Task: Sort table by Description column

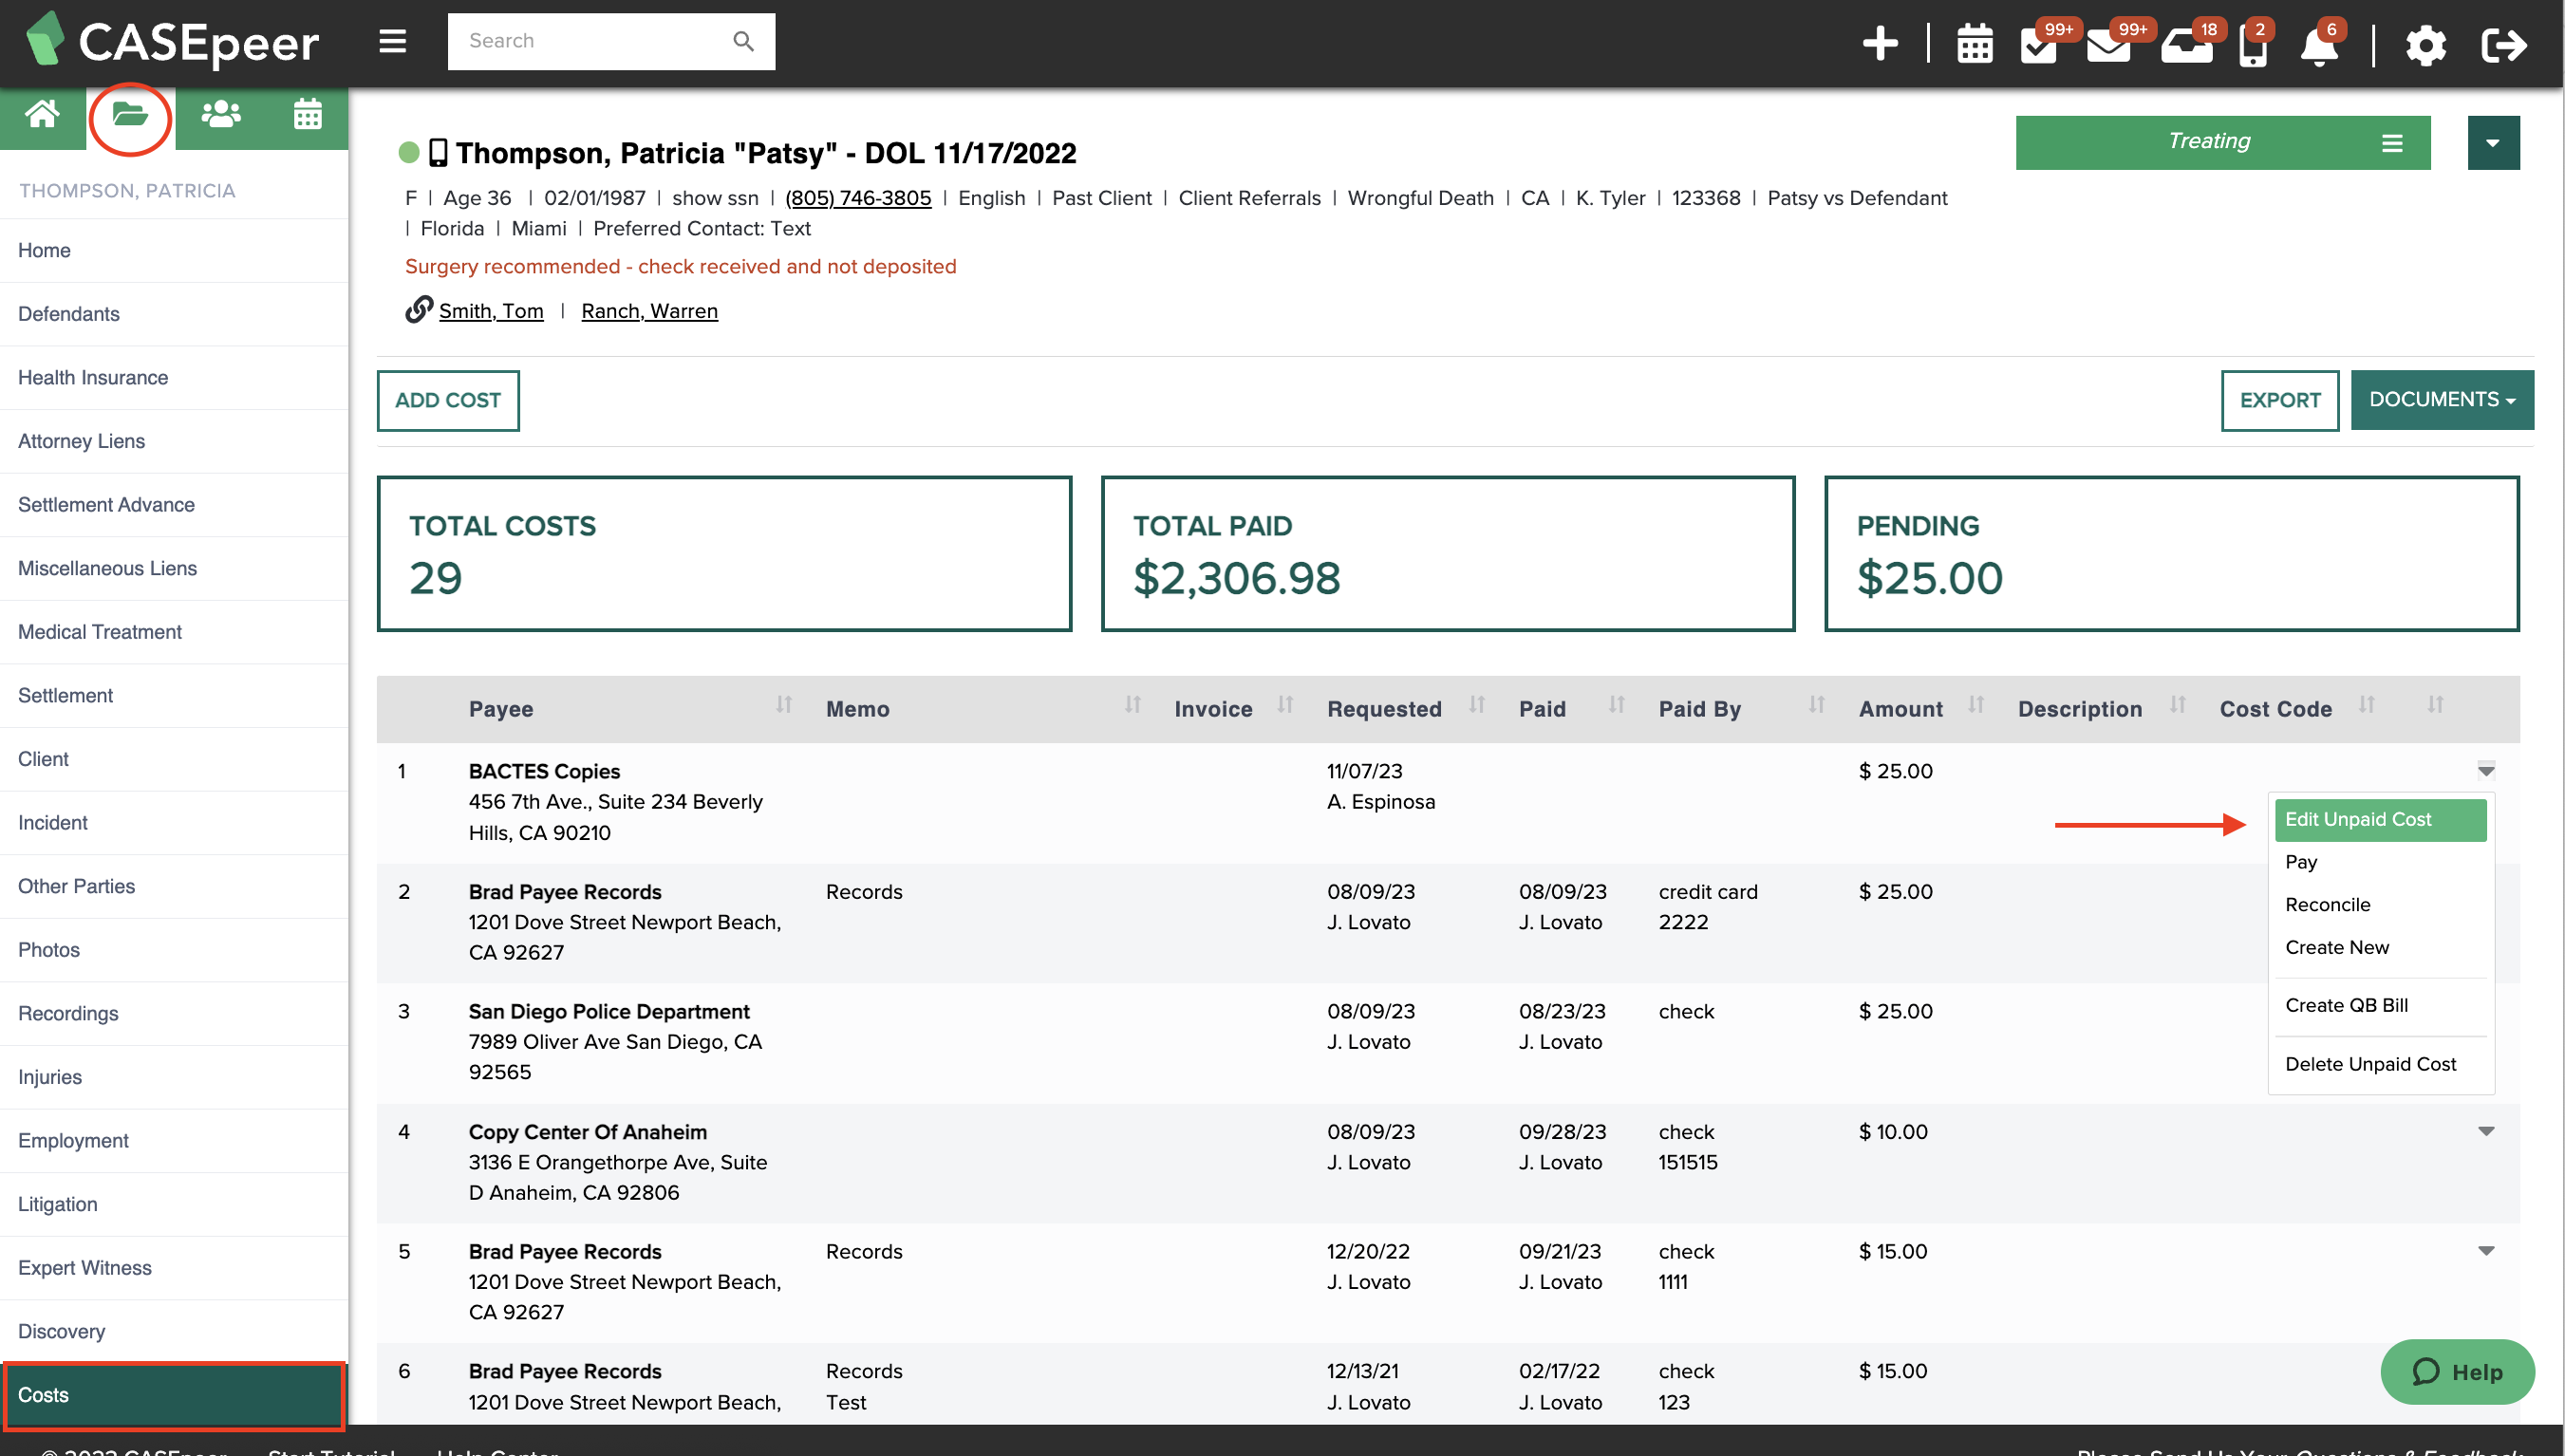Action: point(2177,707)
